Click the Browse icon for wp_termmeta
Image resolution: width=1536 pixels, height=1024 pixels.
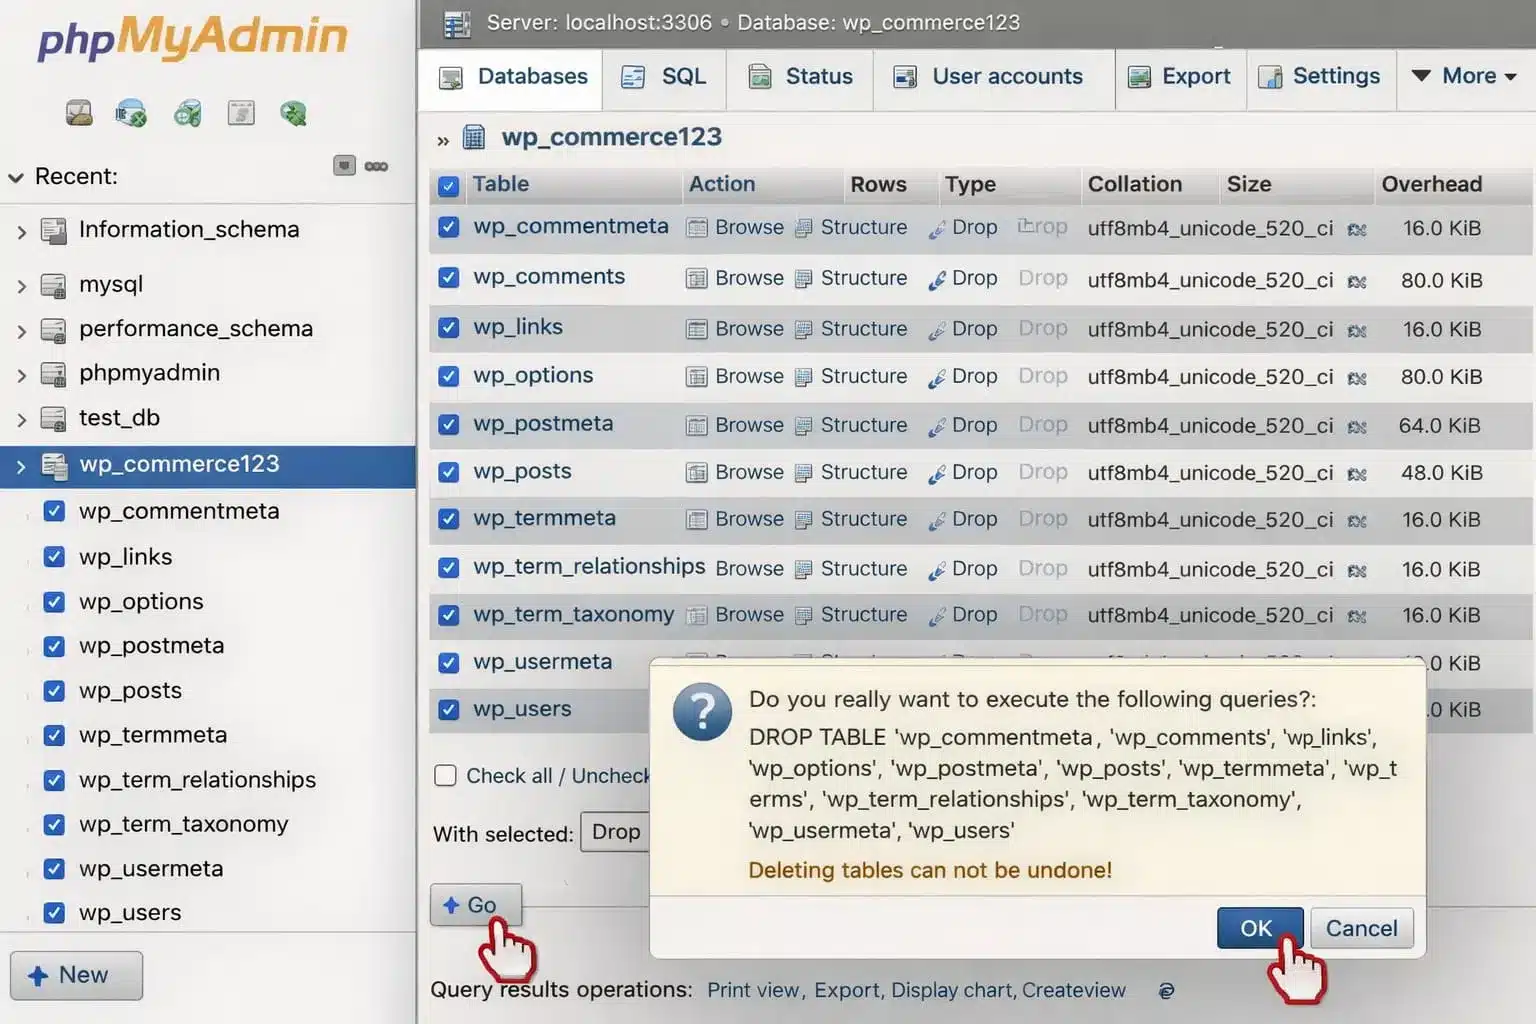coord(697,520)
